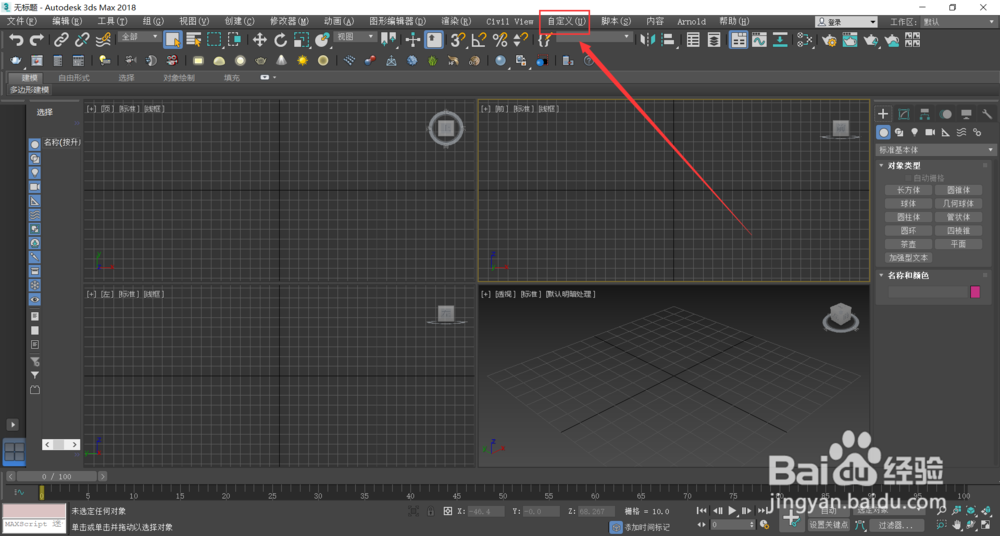The height and width of the screenshot is (536, 1000).
Task: Click the 茶壶 teapot button
Action: pos(908,244)
